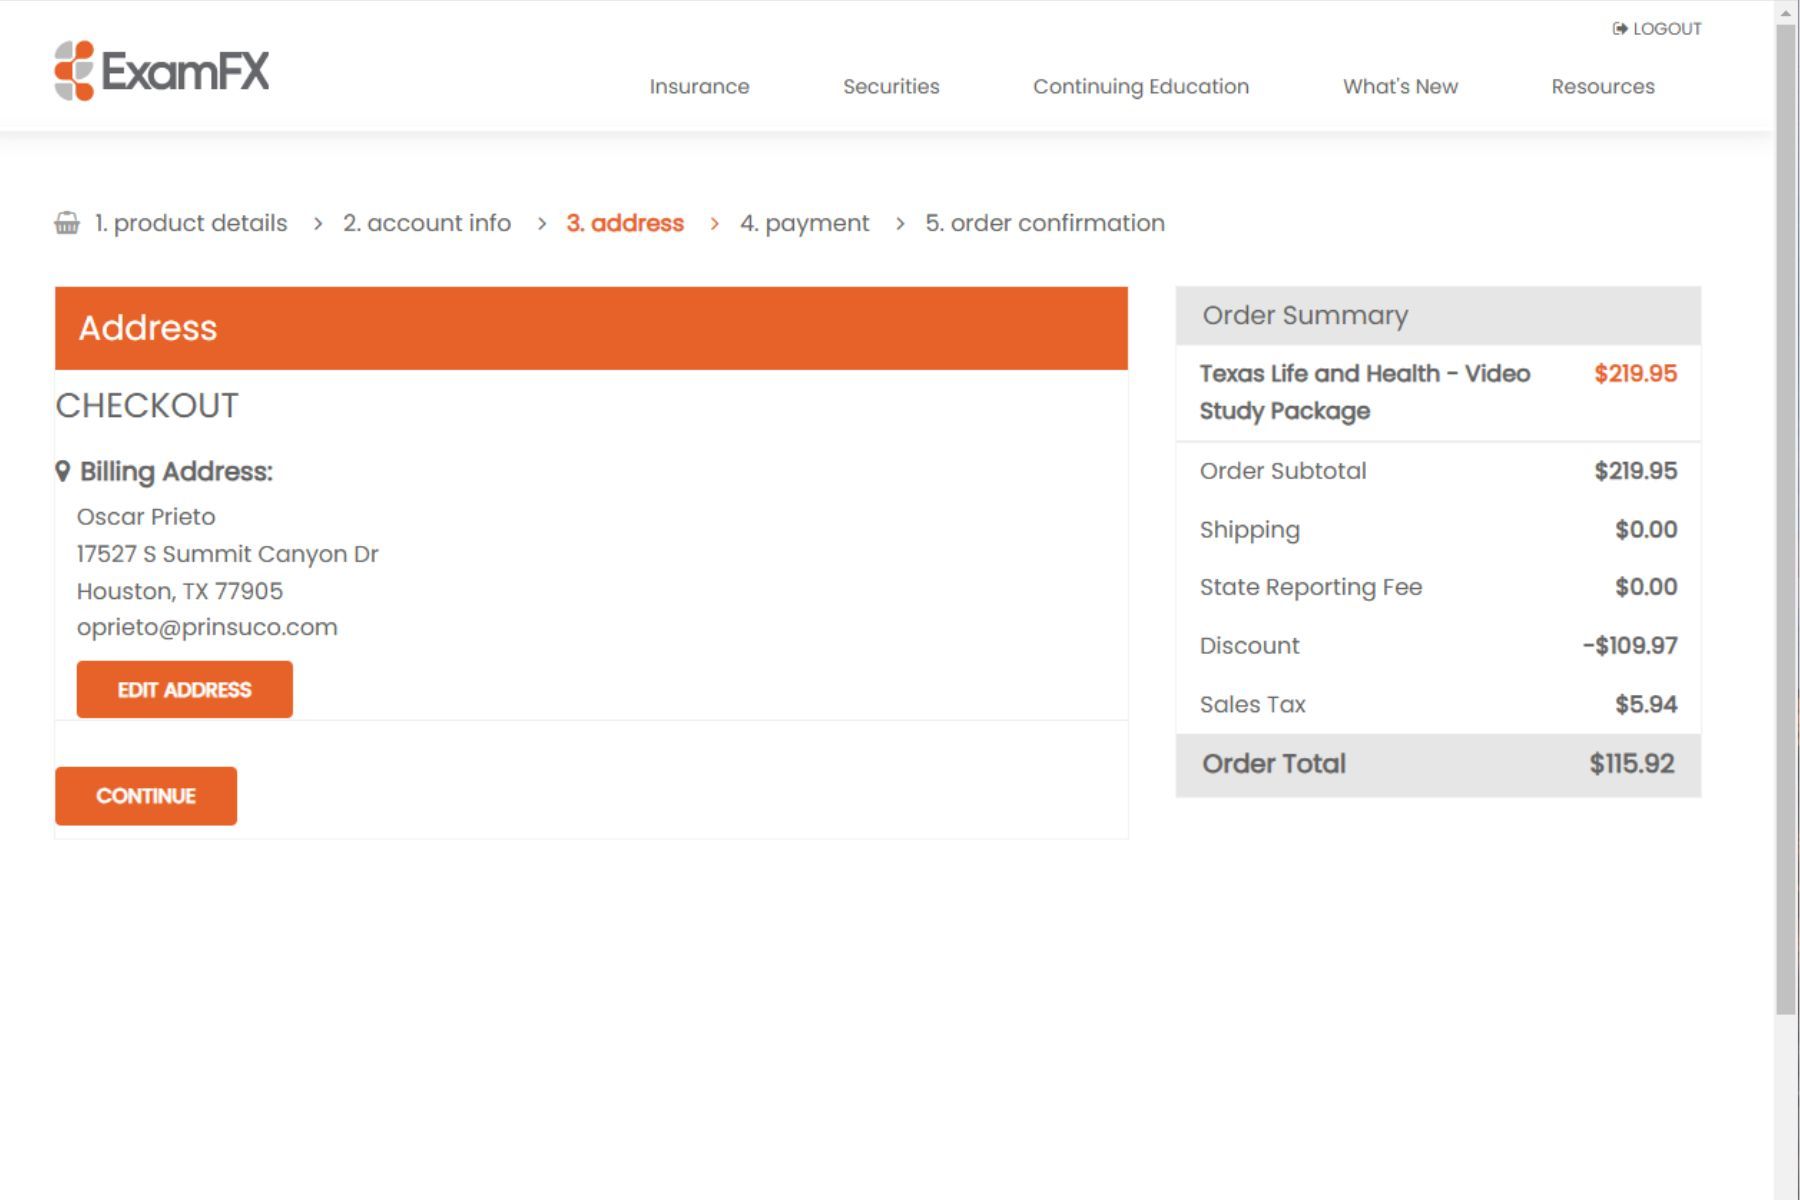This screenshot has width=1800, height=1200.
Task: Open the Continuing Education menu
Action: point(1141,87)
